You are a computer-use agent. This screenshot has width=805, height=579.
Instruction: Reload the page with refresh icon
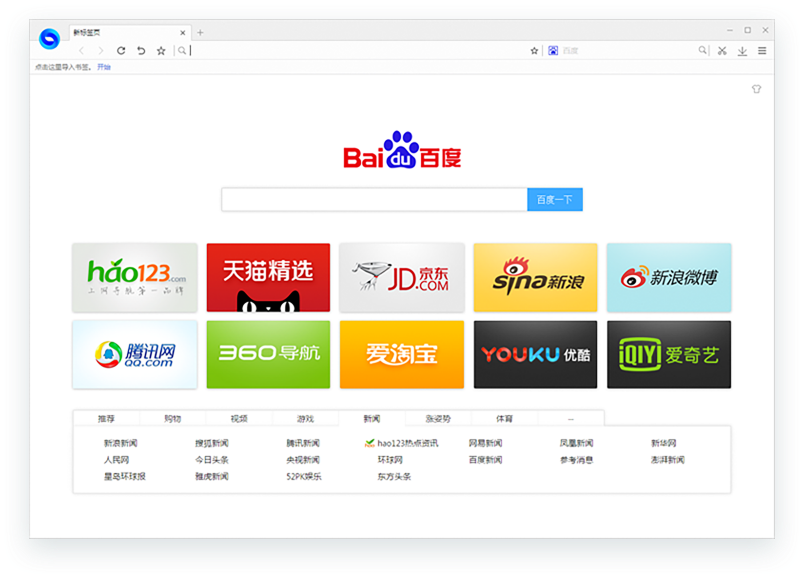(x=121, y=50)
